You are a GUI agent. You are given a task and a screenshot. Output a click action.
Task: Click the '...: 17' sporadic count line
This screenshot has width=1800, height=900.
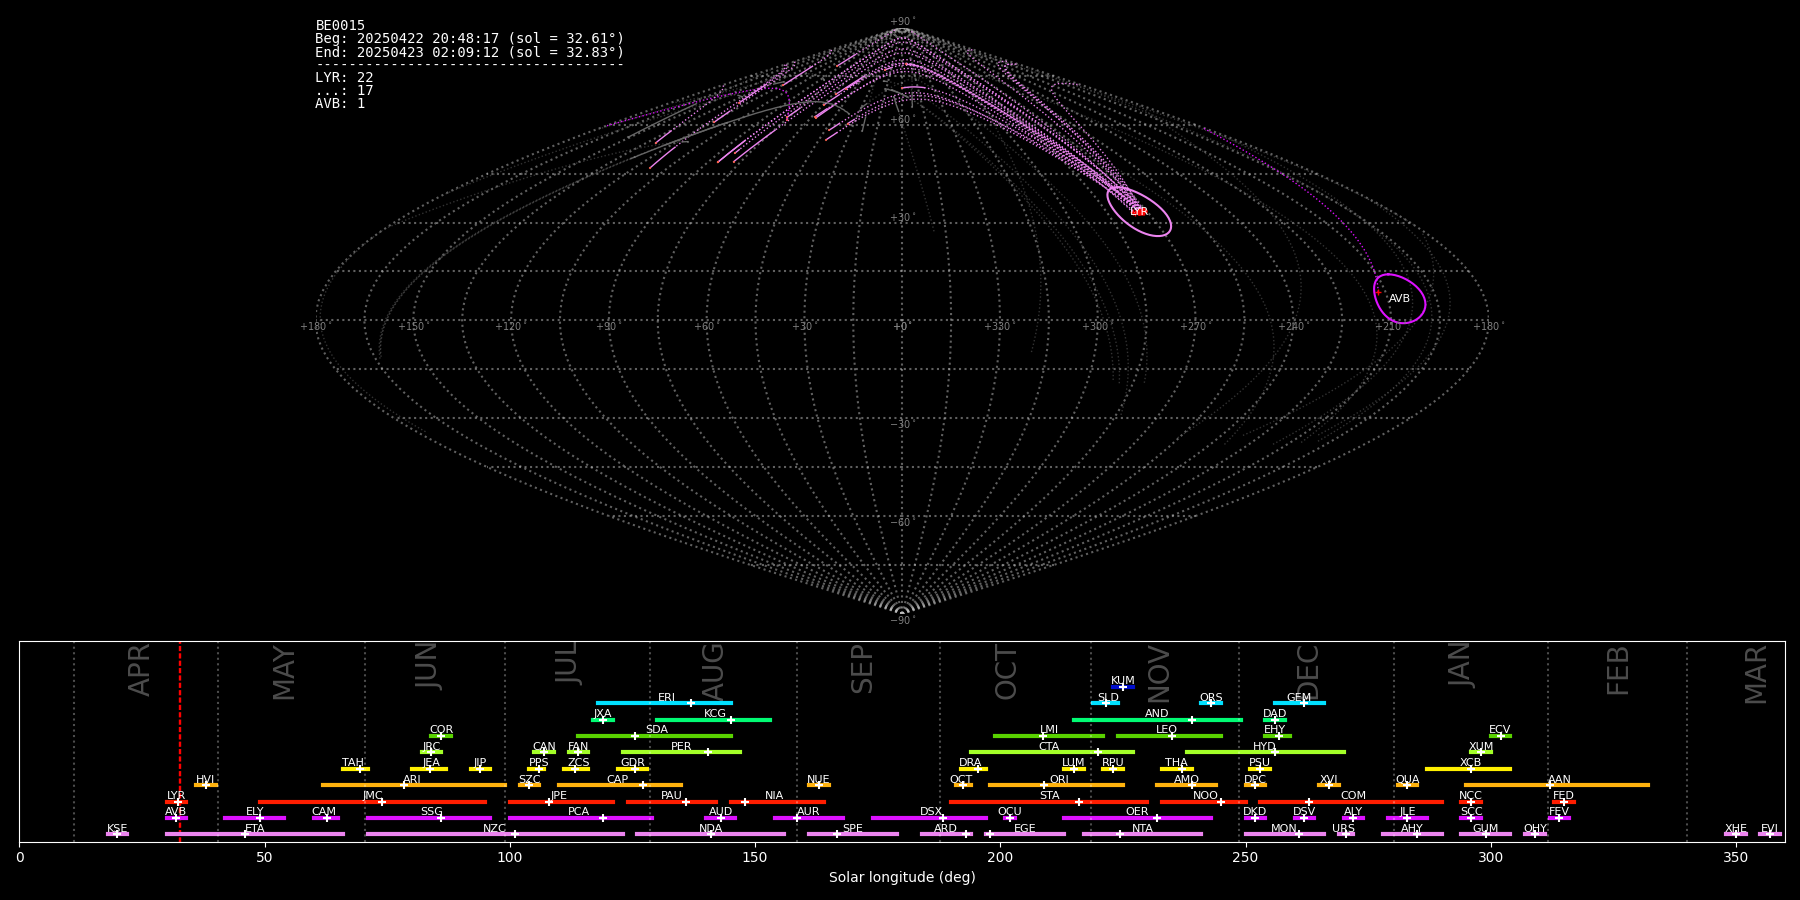point(344,90)
